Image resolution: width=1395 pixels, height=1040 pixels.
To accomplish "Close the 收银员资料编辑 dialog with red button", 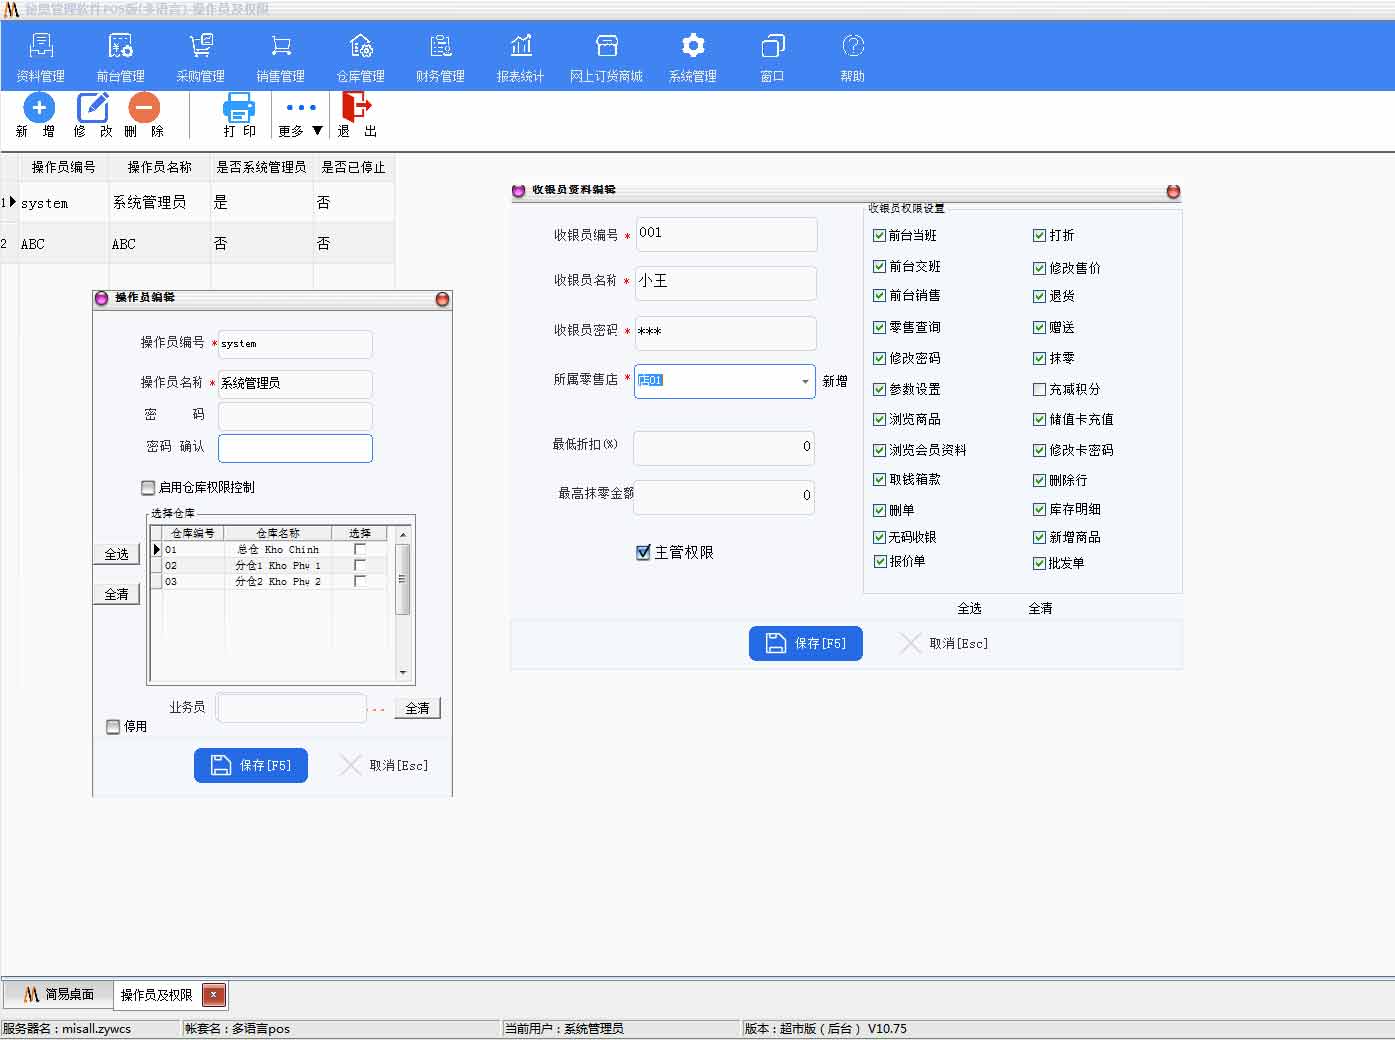I will (x=1173, y=191).
